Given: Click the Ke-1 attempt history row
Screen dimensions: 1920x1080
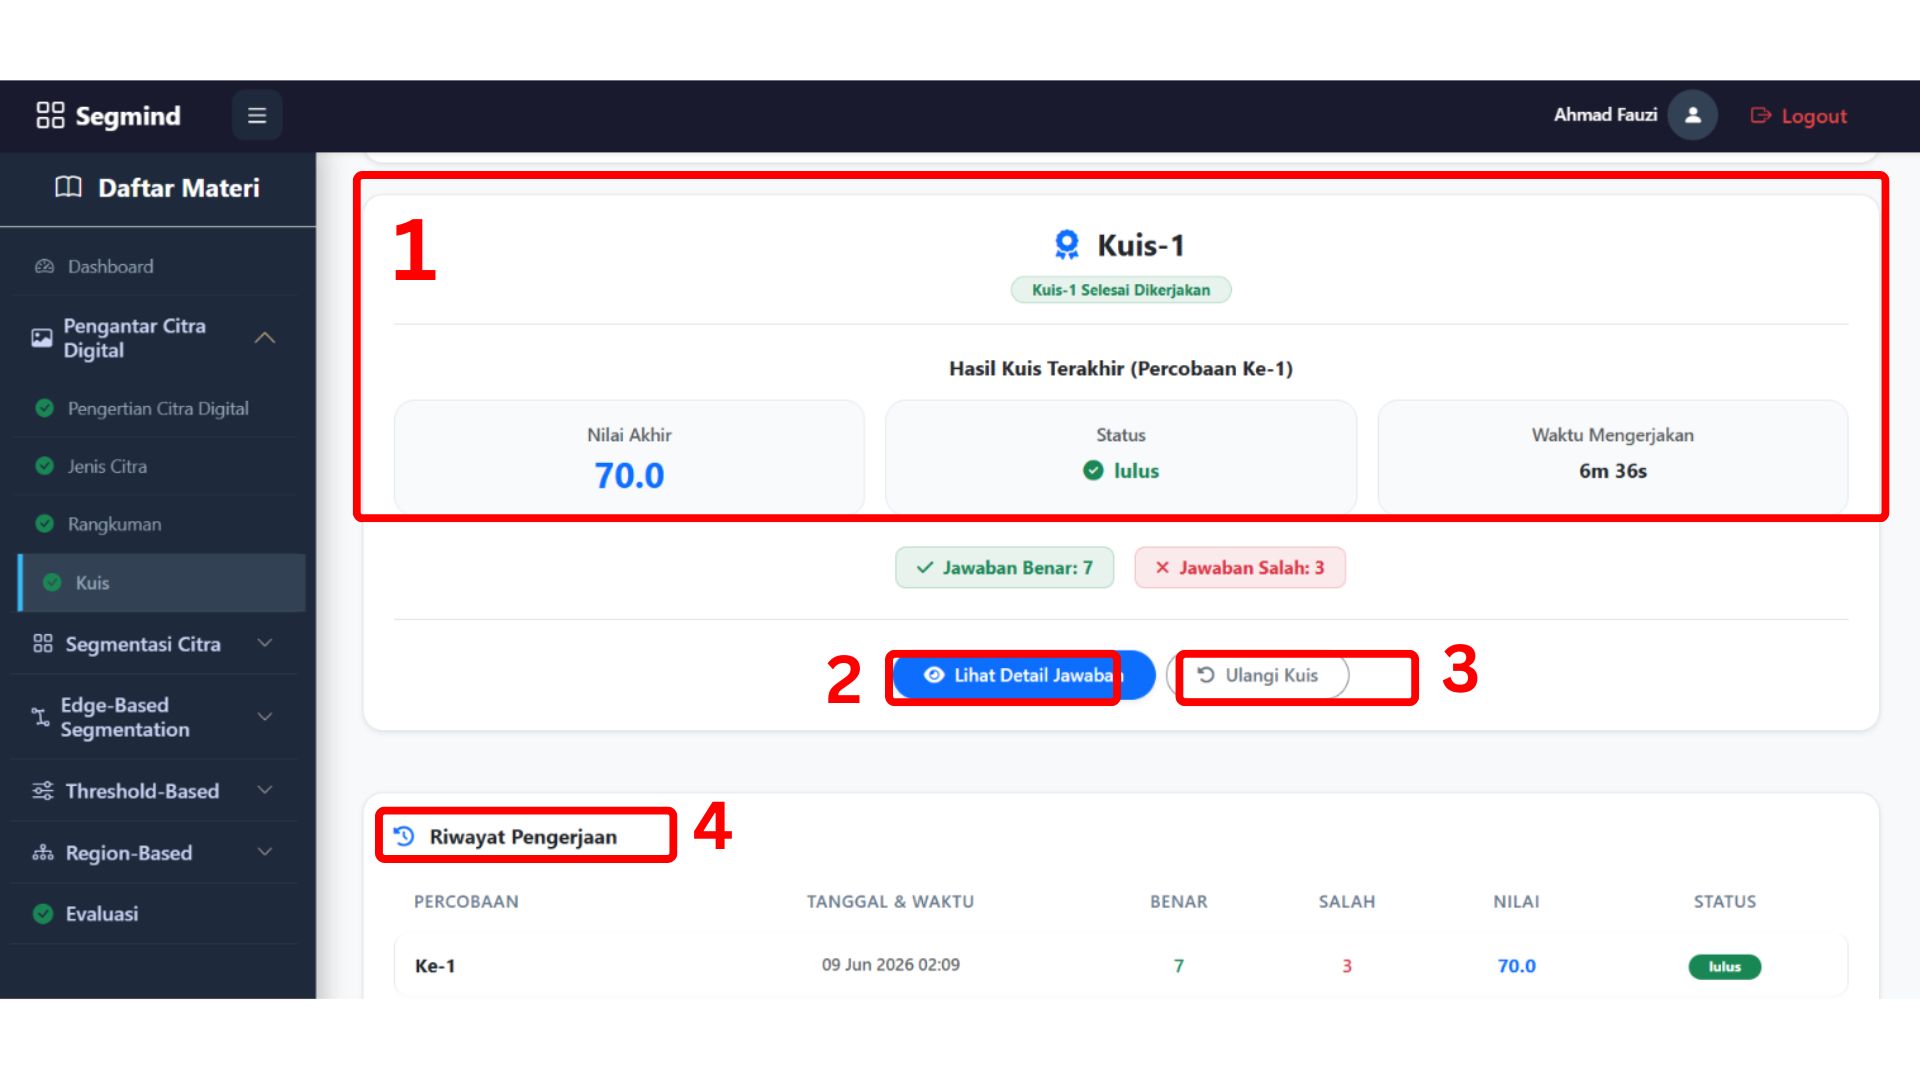Looking at the screenshot, I should [x=1120, y=966].
